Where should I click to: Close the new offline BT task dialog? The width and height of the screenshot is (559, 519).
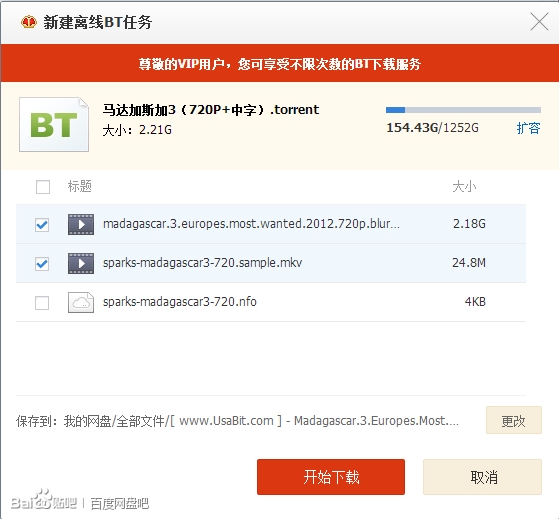(x=539, y=22)
